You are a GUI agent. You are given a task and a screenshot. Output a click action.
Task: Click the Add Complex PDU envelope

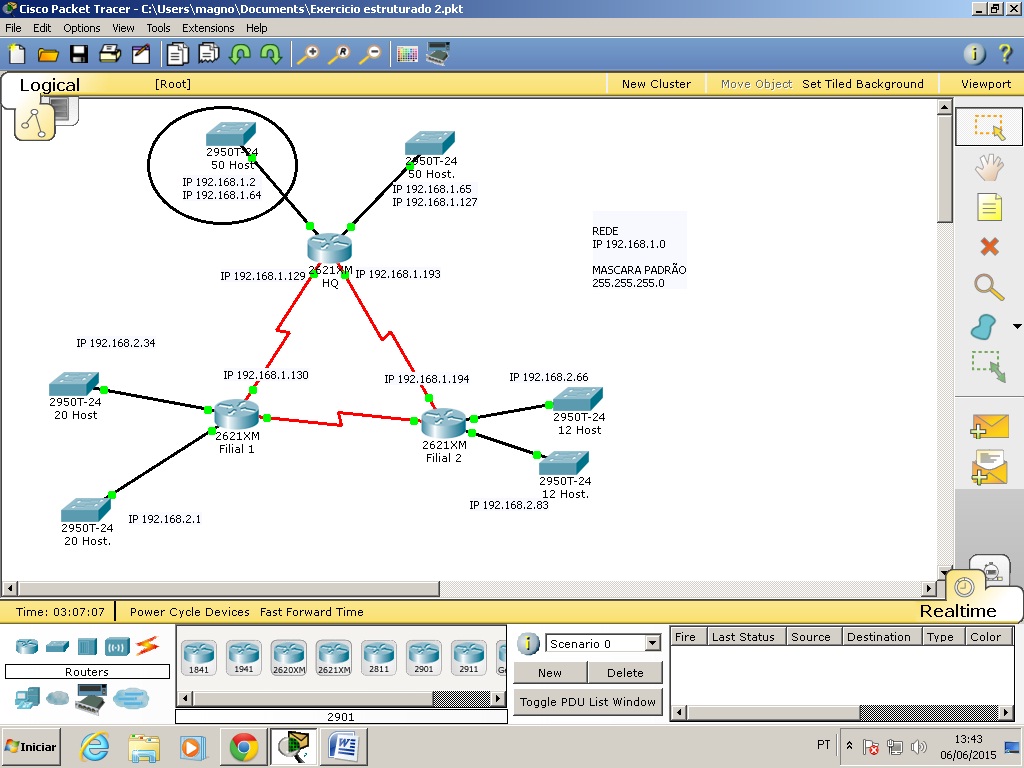(989, 468)
